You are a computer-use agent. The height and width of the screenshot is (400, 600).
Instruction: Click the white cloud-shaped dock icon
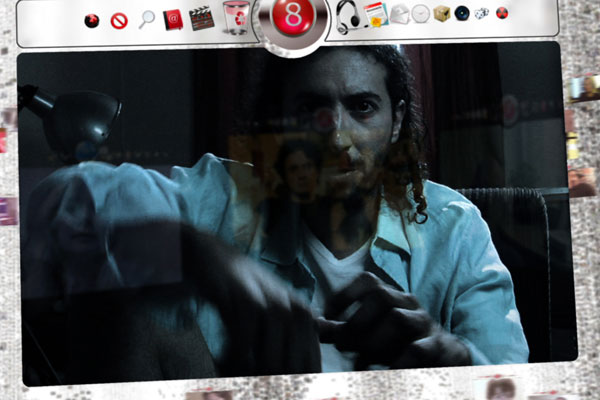tap(400, 14)
